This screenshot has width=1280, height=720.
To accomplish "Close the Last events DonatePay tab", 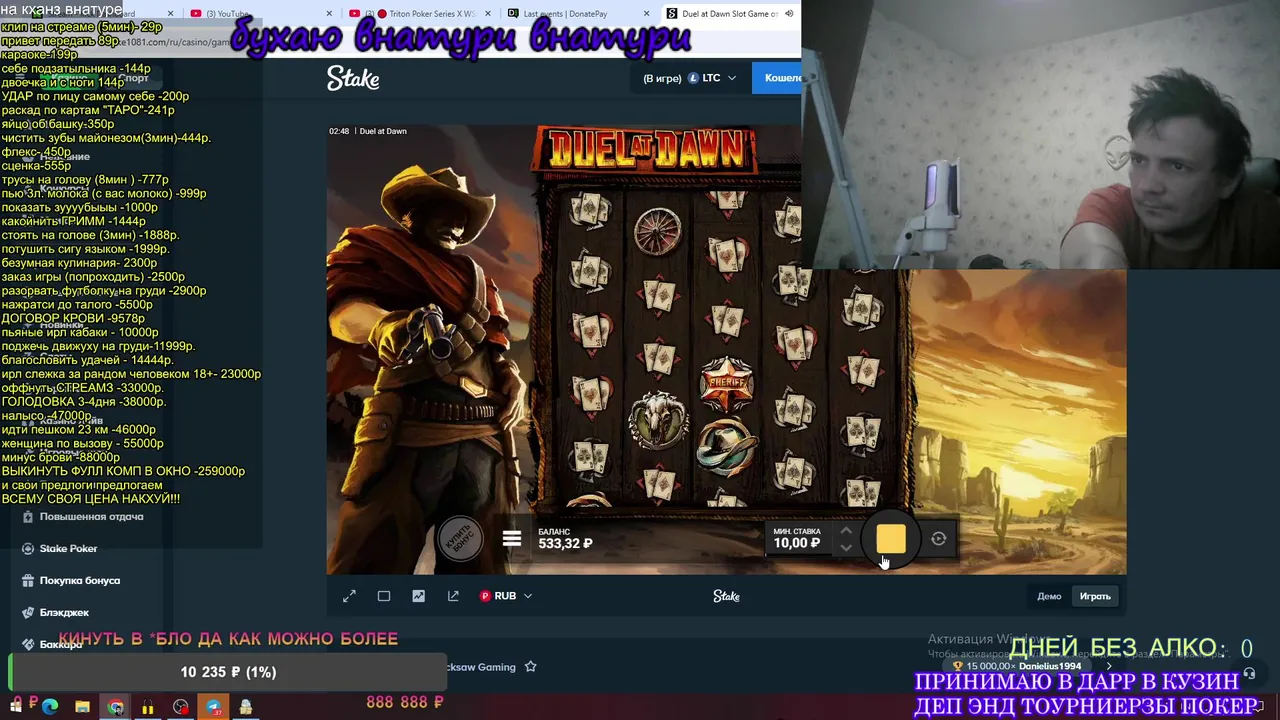I will pyautogui.click(x=647, y=14).
